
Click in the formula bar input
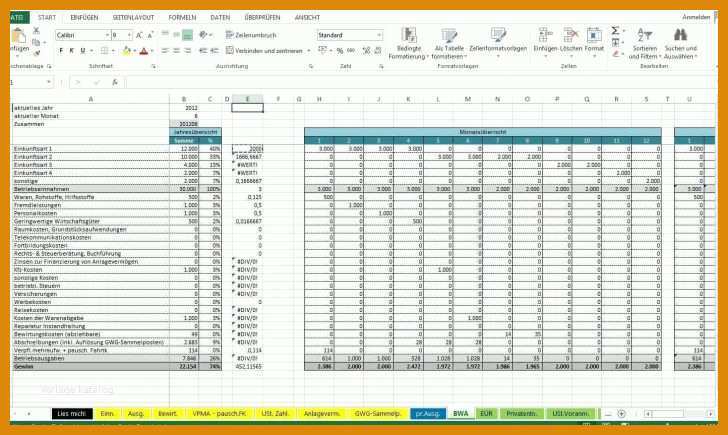[420, 82]
